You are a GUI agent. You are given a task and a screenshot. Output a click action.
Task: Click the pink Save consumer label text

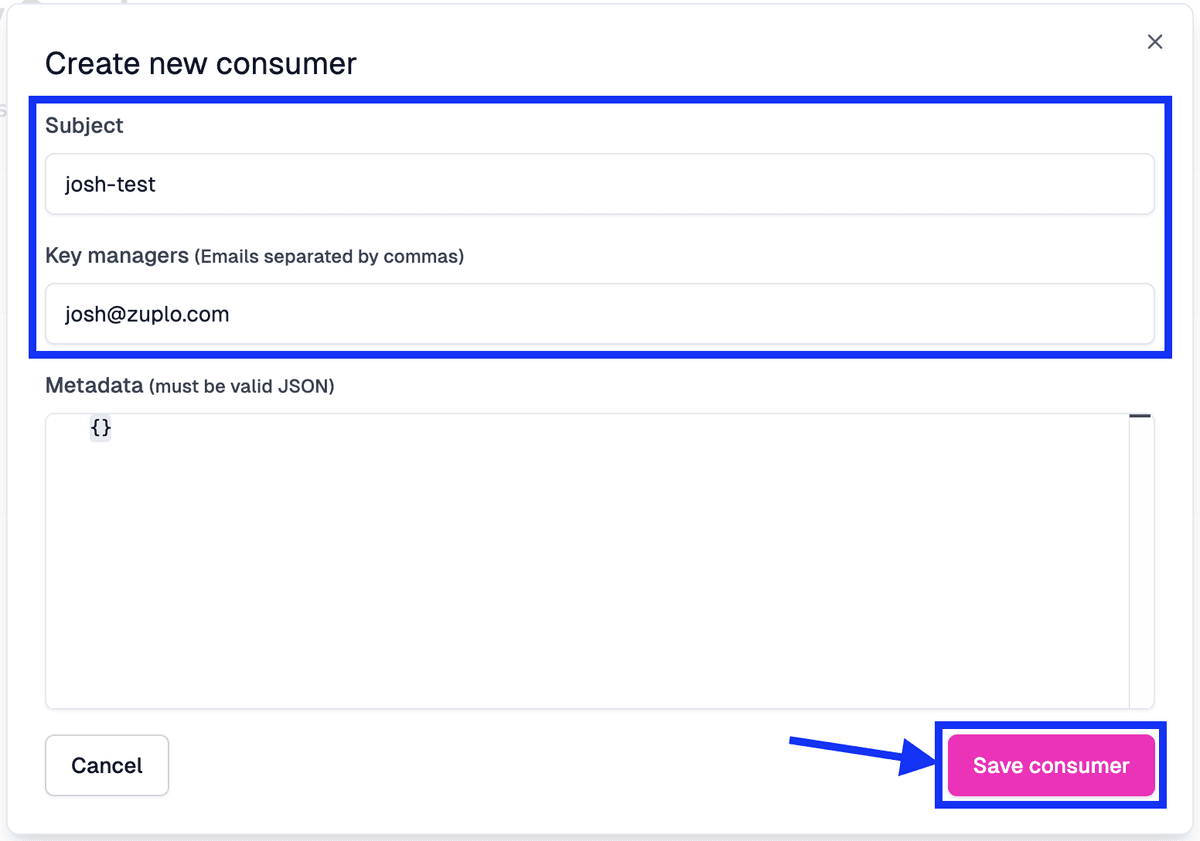click(1050, 765)
